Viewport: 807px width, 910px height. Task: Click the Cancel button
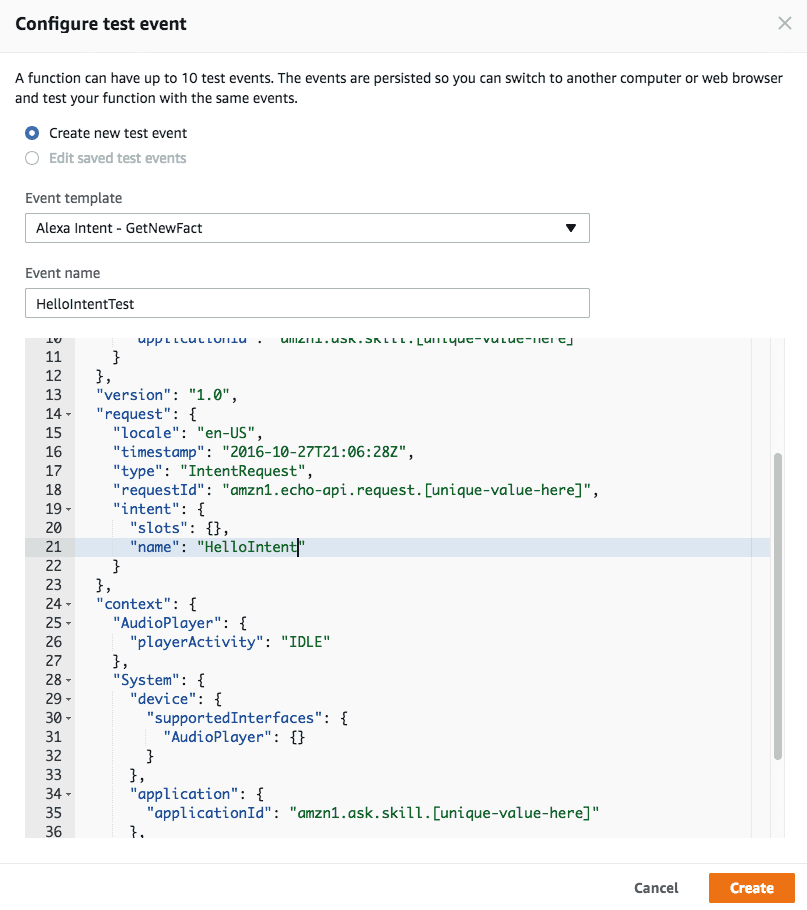[x=656, y=888]
